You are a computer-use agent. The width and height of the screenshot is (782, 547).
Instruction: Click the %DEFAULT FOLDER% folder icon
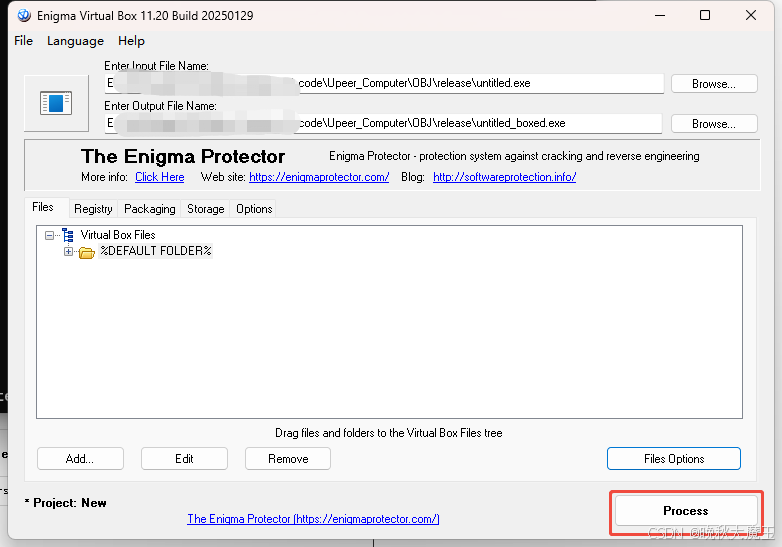[x=87, y=252]
